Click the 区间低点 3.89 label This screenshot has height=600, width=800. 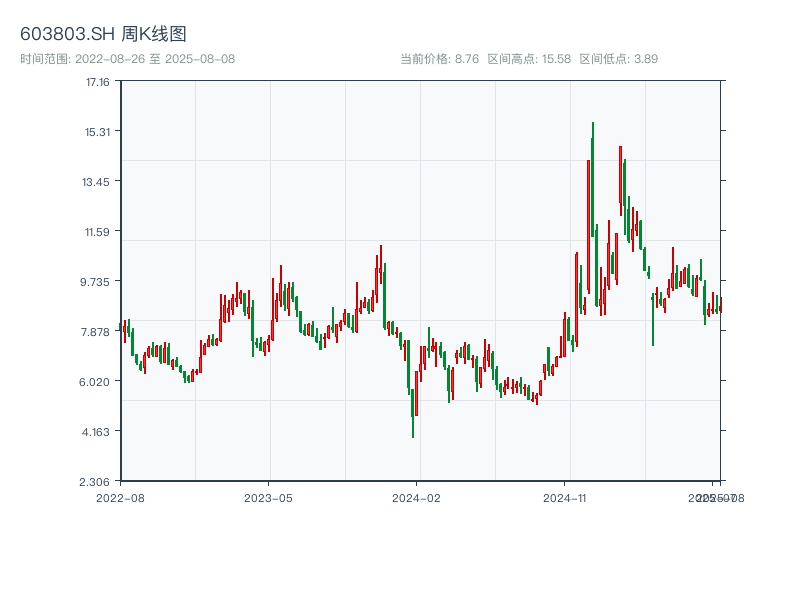pos(618,59)
